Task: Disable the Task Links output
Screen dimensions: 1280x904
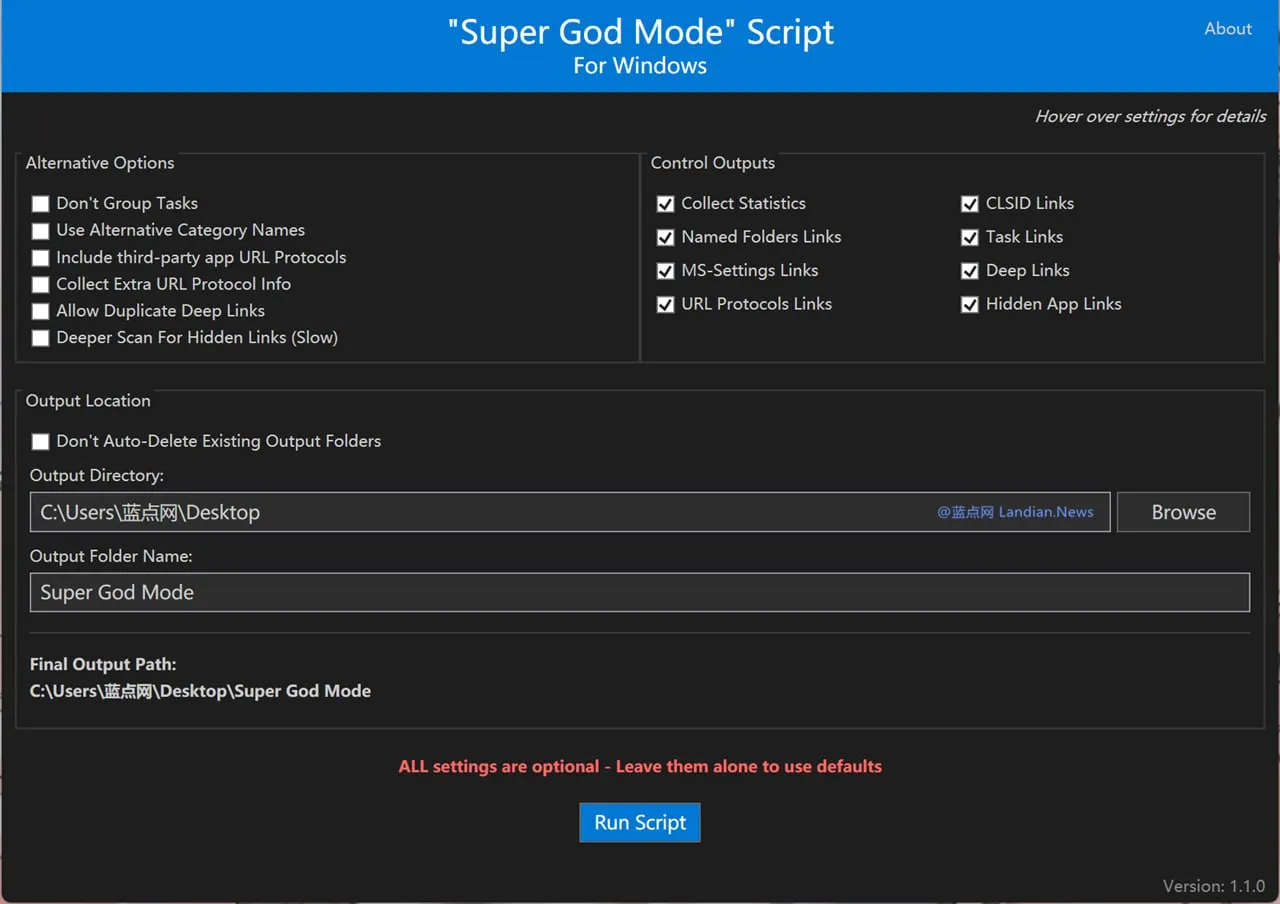Action: click(x=969, y=238)
